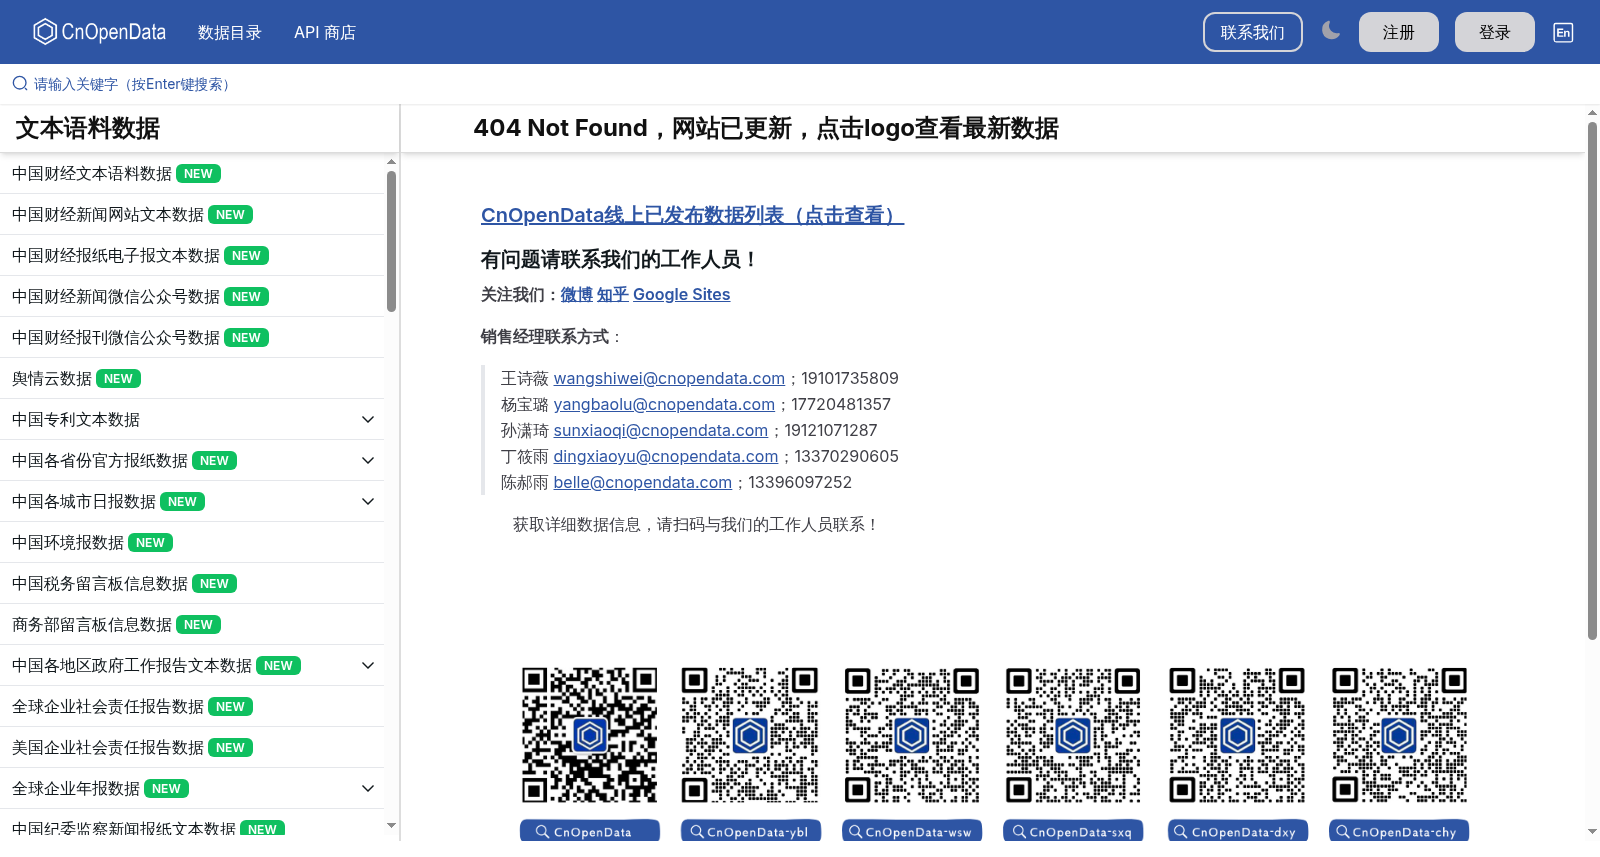The height and width of the screenshot is (857, 1600).
Task: Click the CnOpenData-sxq search label
Action: [1073, 831]
